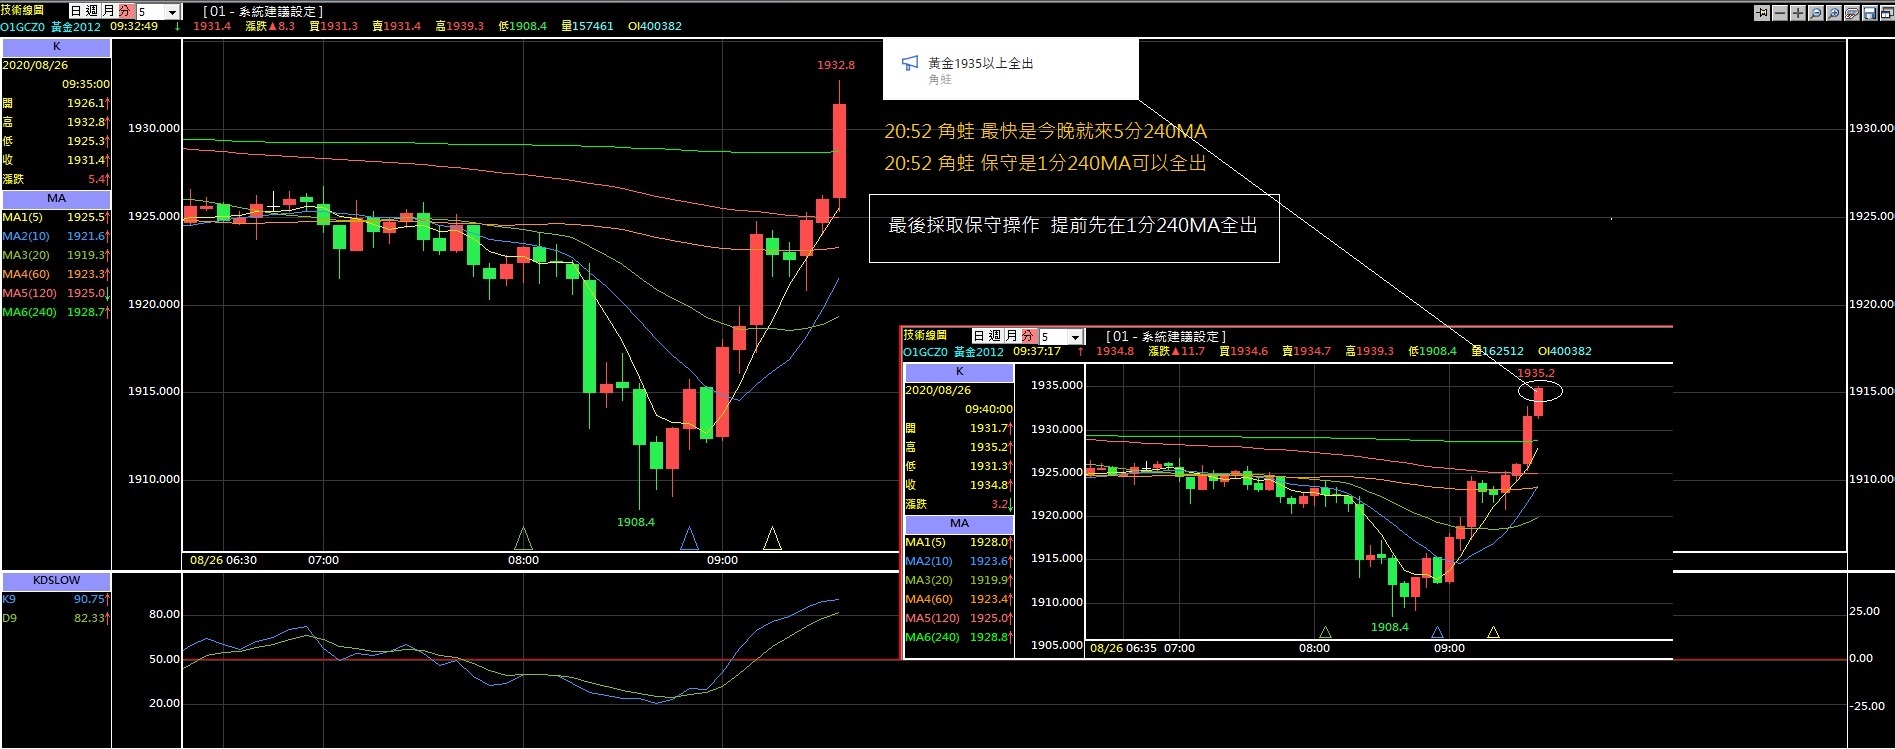Click the note line about 5分240MA
The image size is (1895, 749).
pyautogui.click(x=1045, y=132)
